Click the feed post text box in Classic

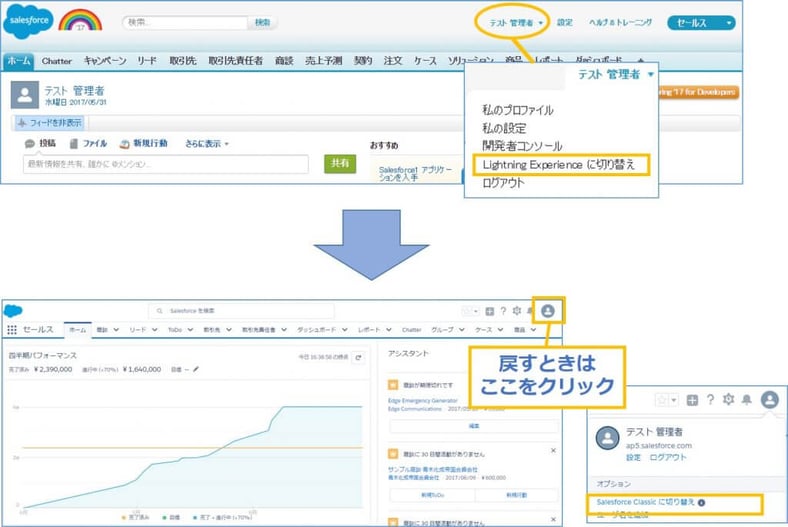pos(166,164)
